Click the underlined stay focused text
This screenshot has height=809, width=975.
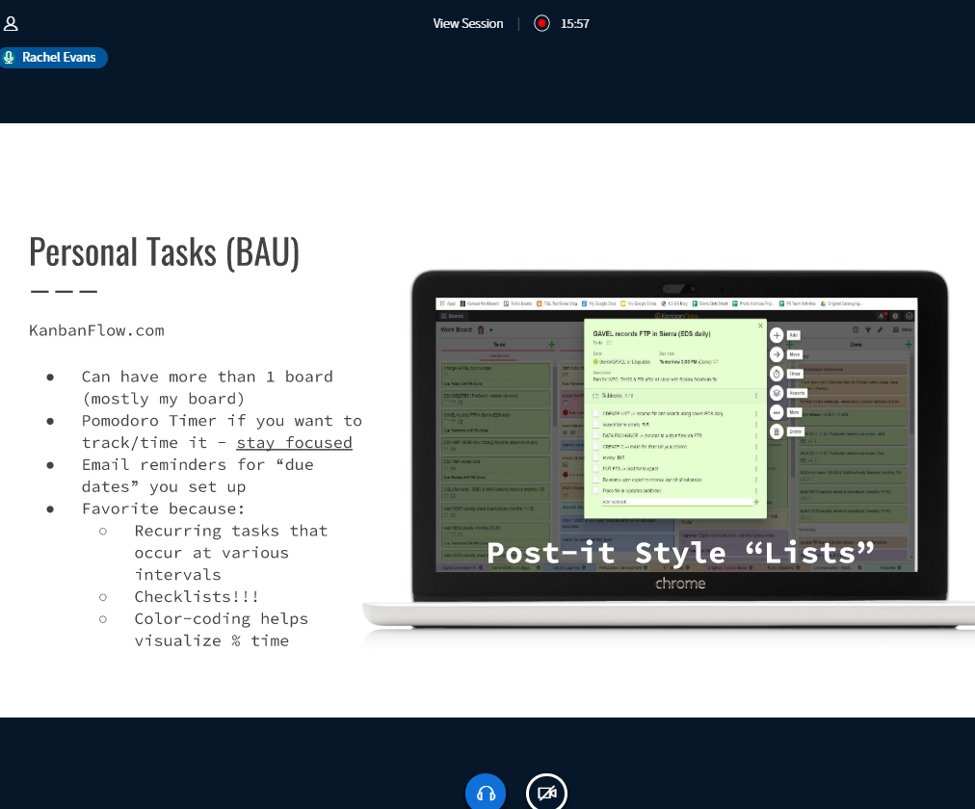point(294,442)
